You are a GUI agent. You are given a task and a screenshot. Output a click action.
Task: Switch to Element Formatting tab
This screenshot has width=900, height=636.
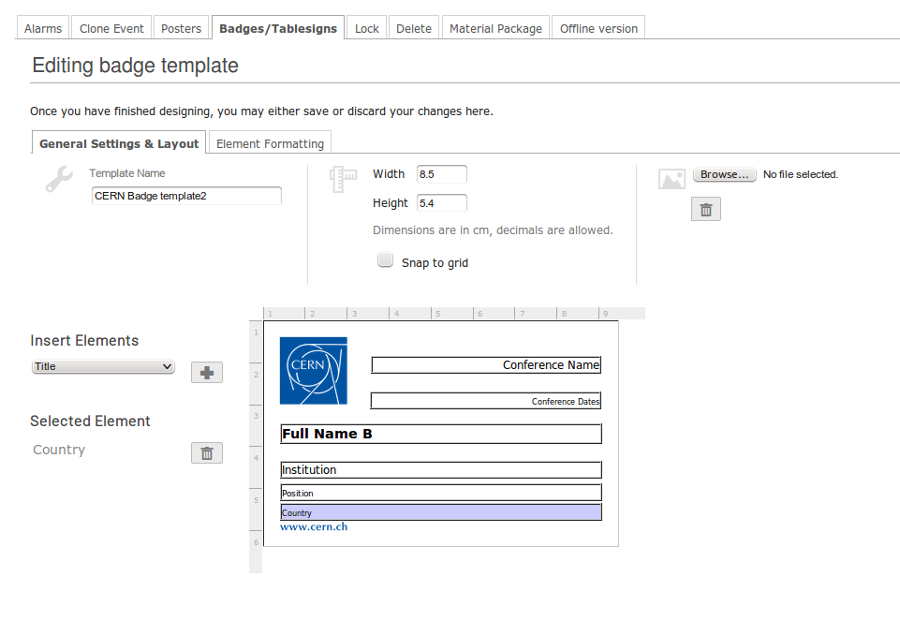click(270, 144)
